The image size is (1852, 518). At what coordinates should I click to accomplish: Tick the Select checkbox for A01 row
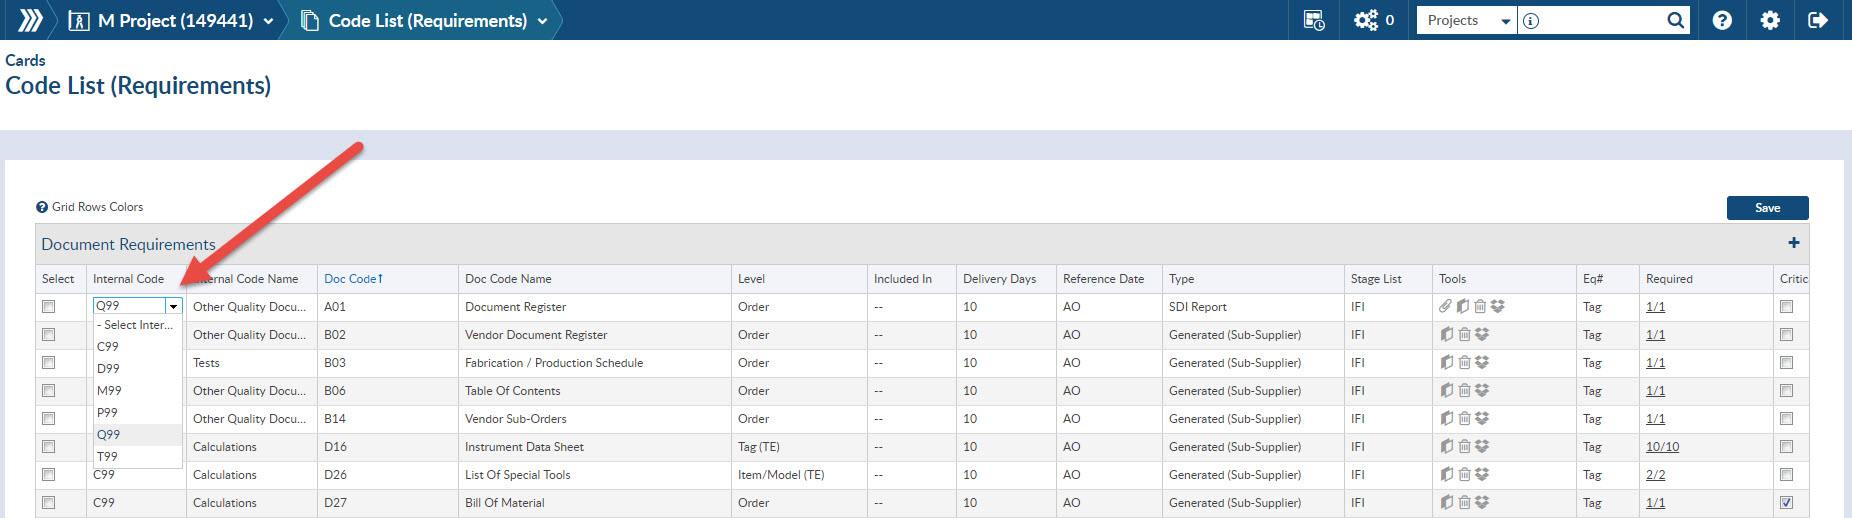[48, 307]
